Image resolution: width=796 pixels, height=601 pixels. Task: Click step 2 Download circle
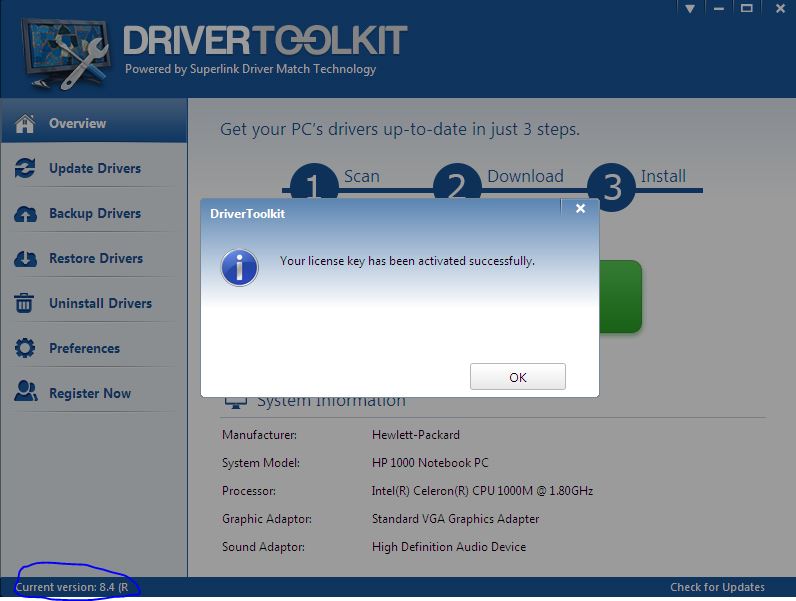(457, 182)
